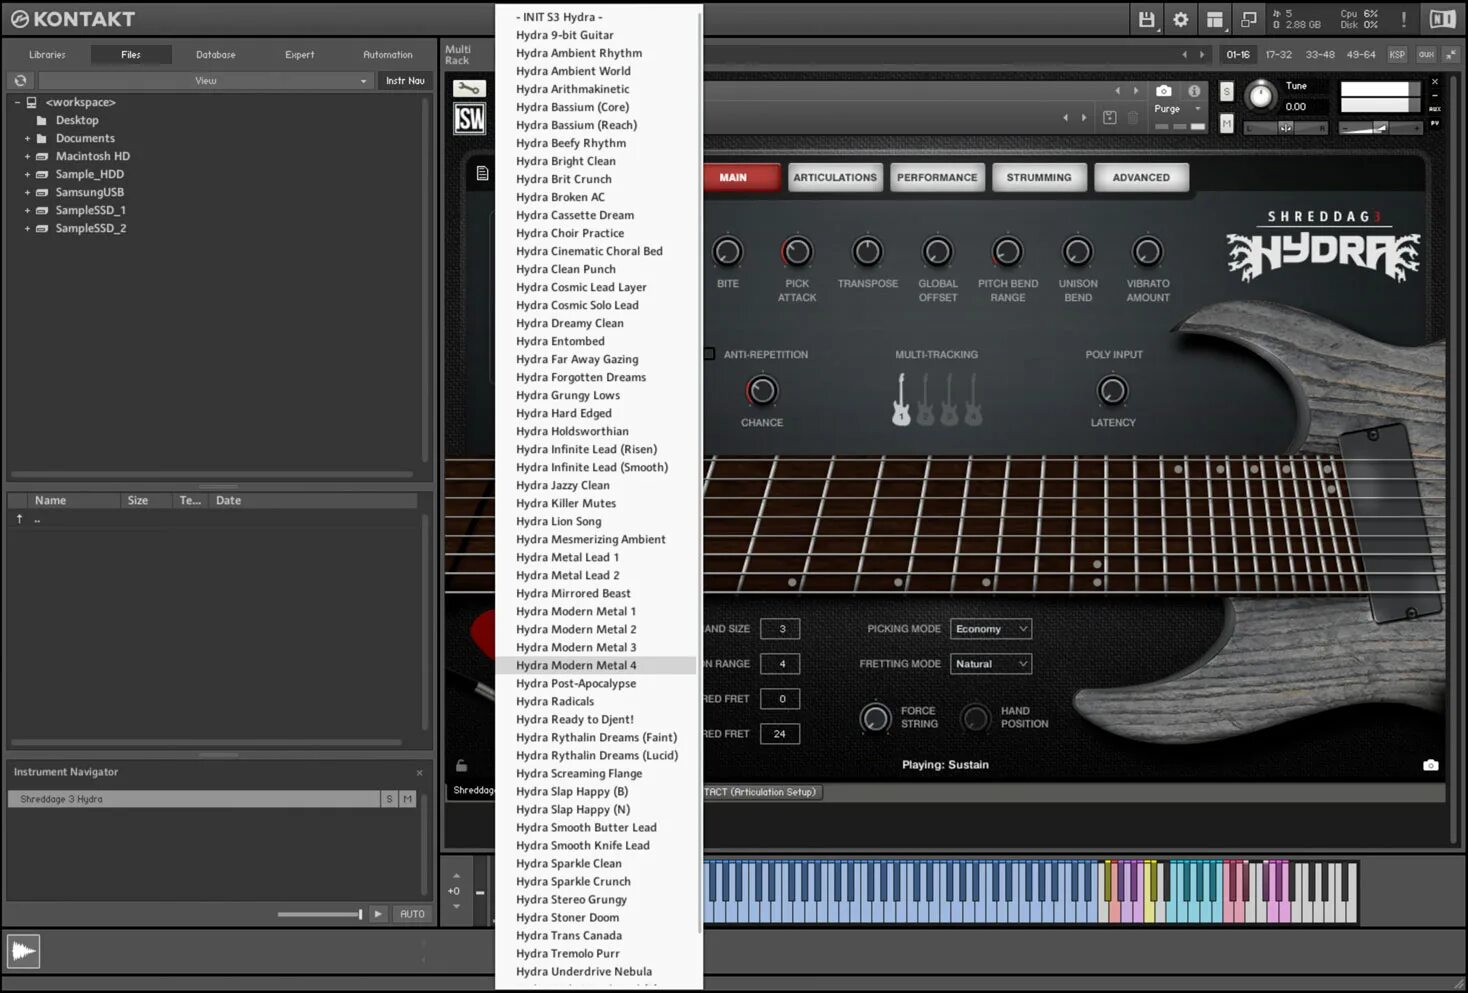
Task: Switch to the Libraries tab
Action: click(x=47, y=54)
